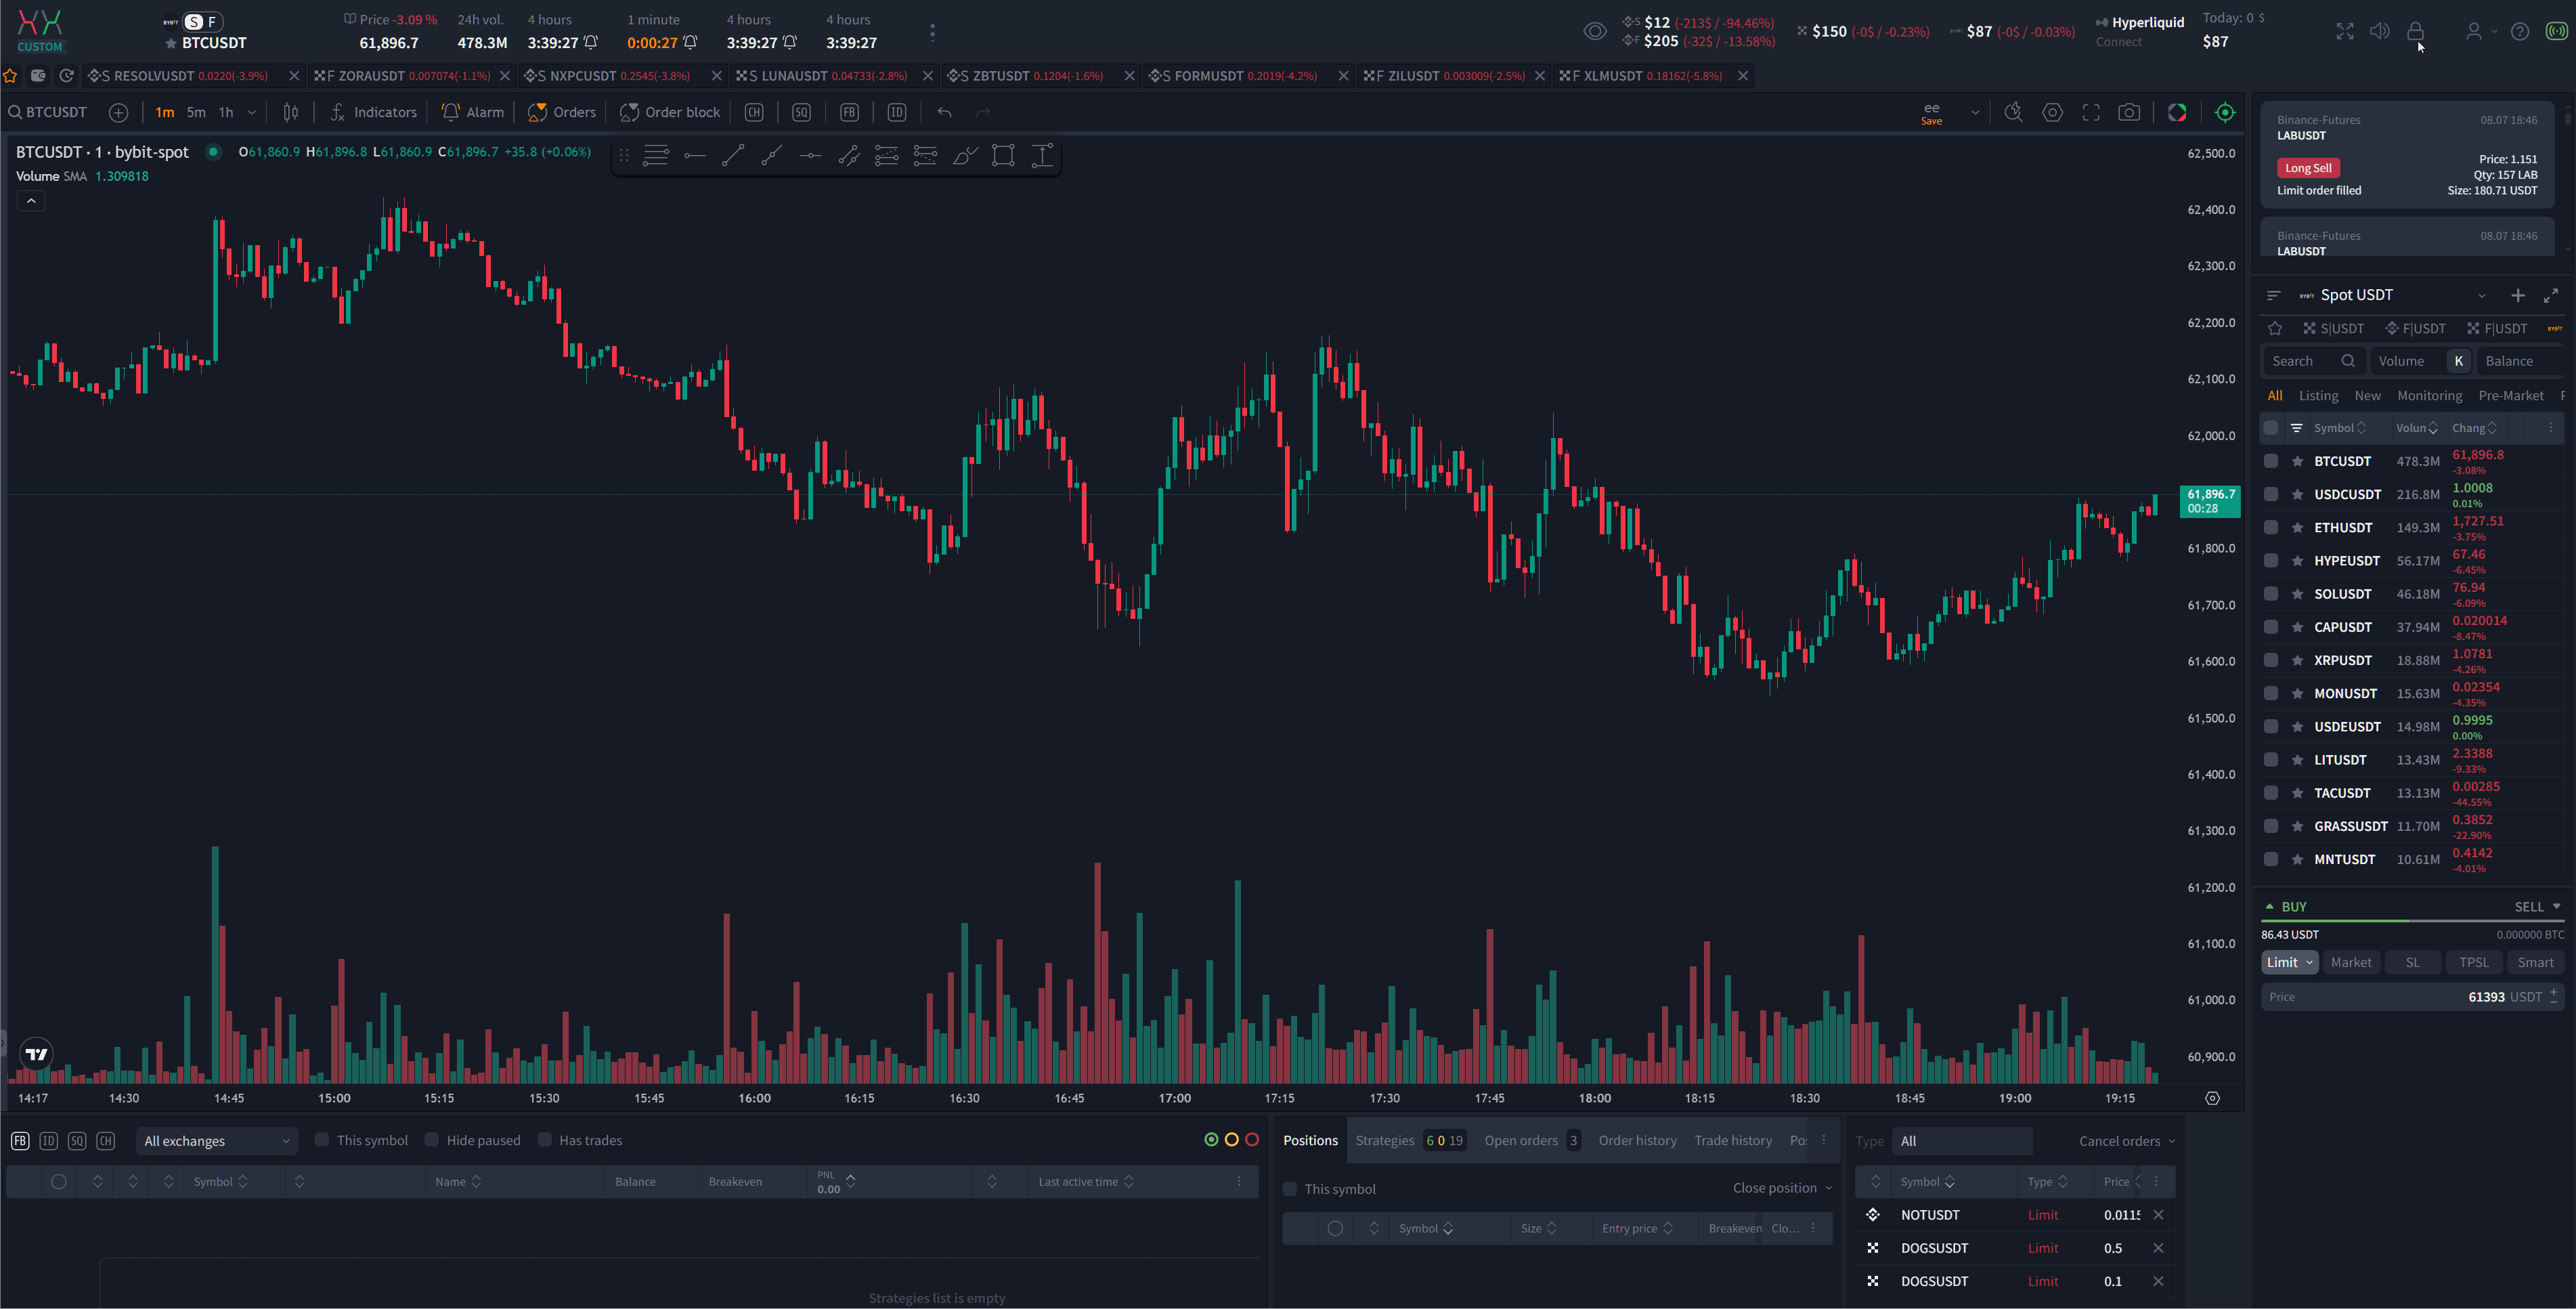Enable the This symbol checkbox for strategies
2576x1309 pixels.
coord(322,1139)
